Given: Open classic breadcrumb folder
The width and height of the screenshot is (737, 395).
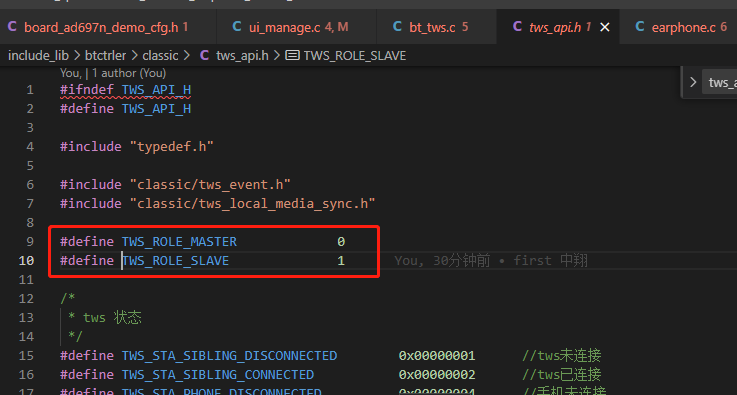Looking at the screenshot, I should coord(160,56).
